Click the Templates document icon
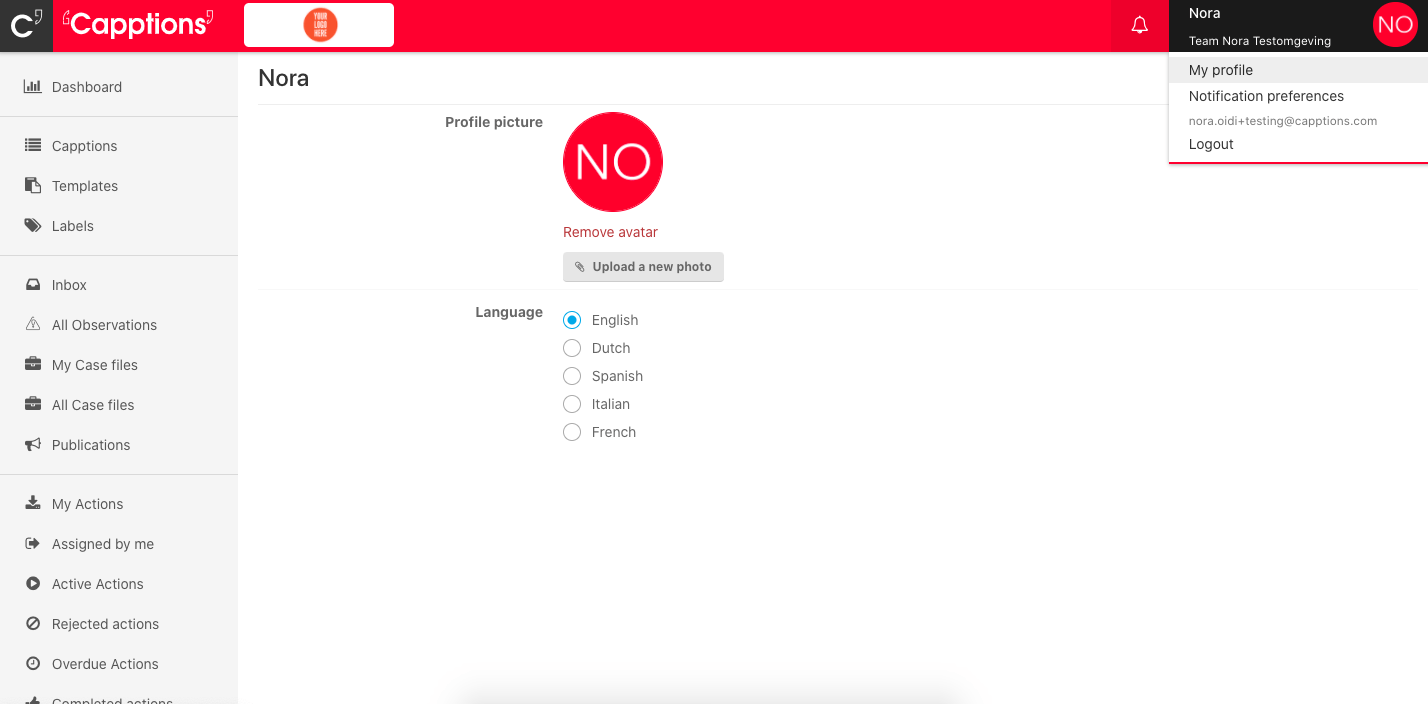Screen dimensions: 1428x704 coord(32,186)
